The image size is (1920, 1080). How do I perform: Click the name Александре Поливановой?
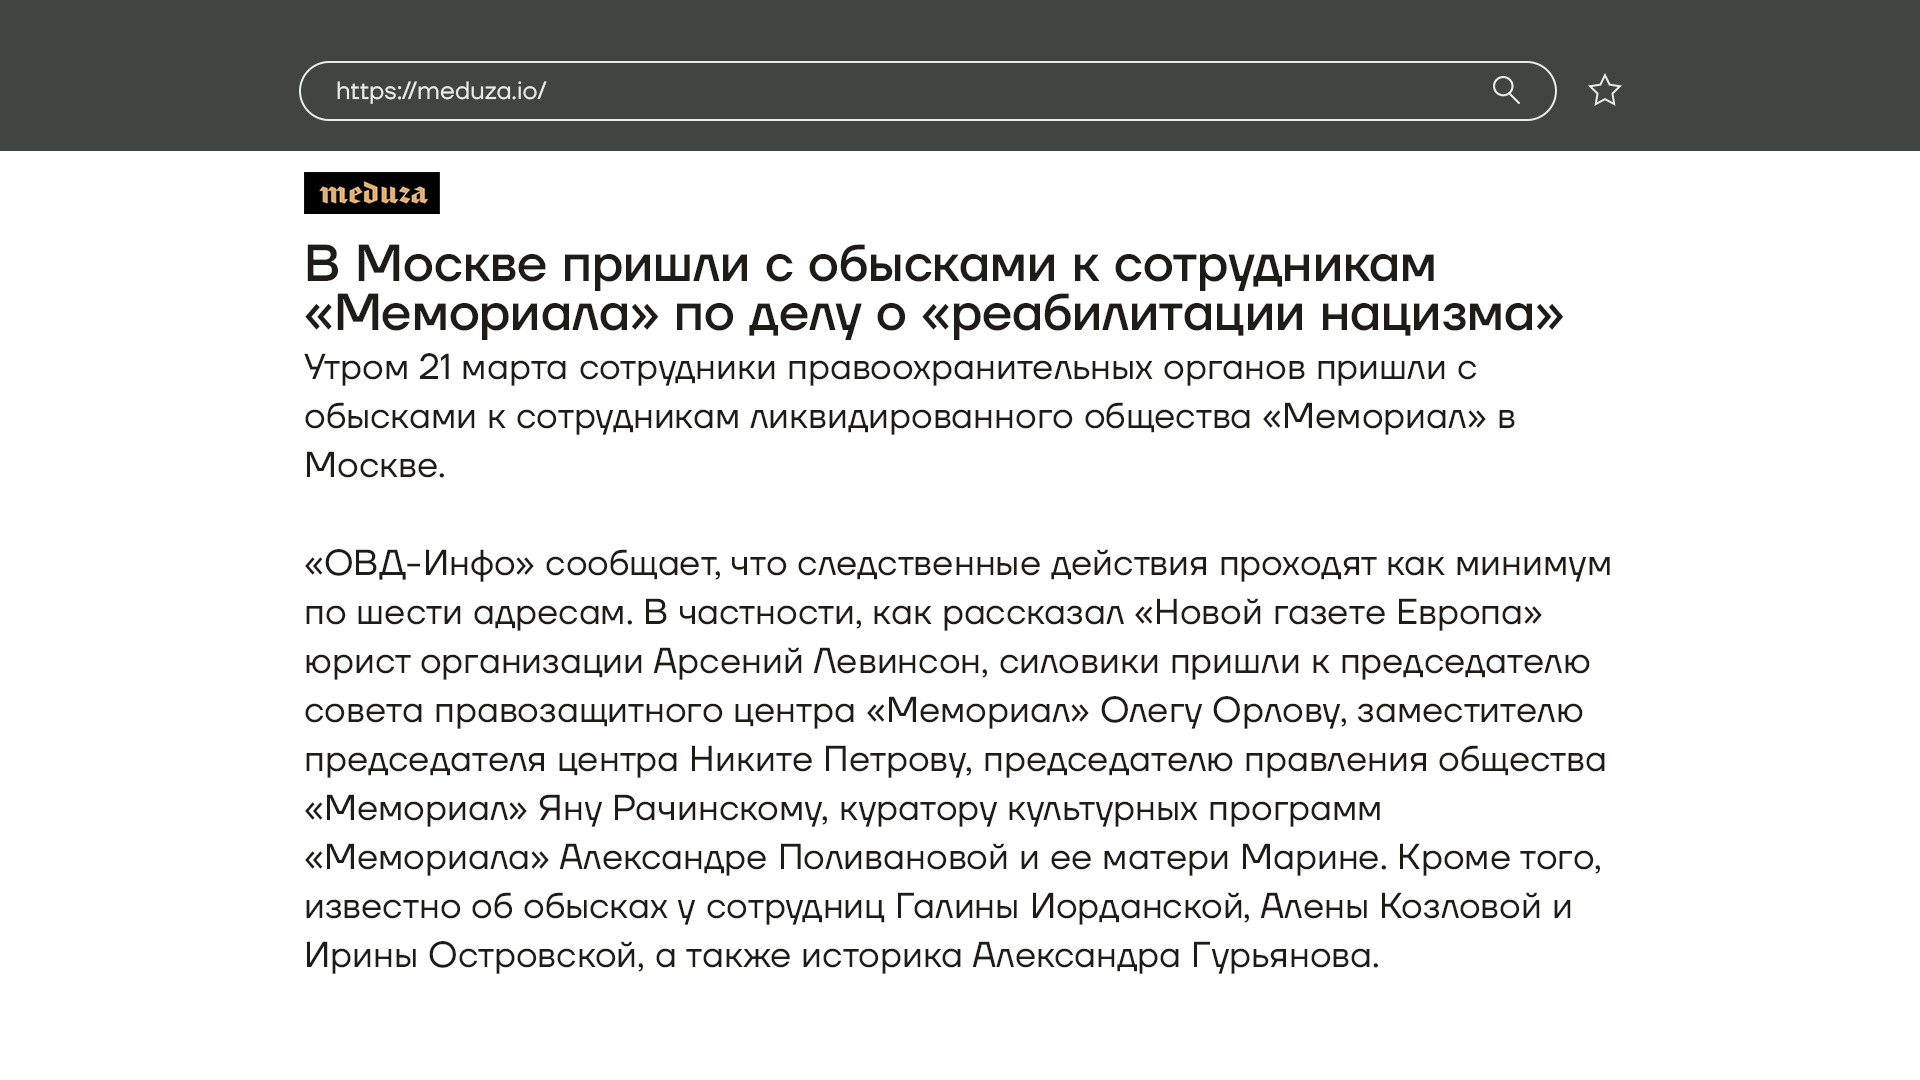click(783, 858)
